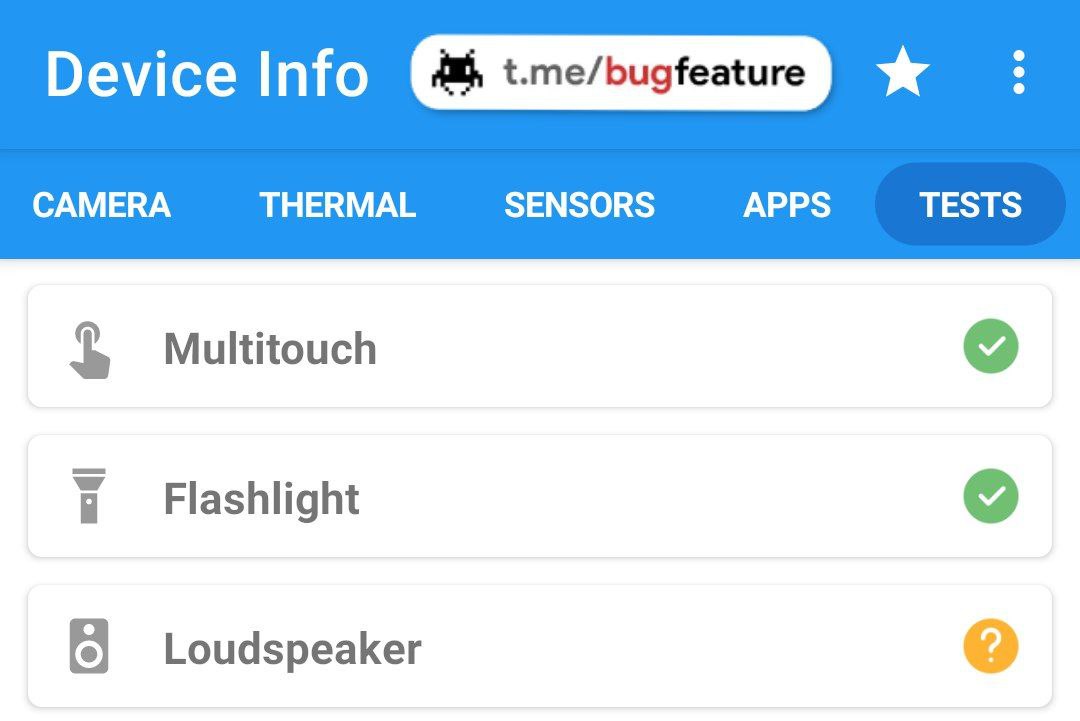Tap the Multitouch finger icon

(x=90, y=349)
